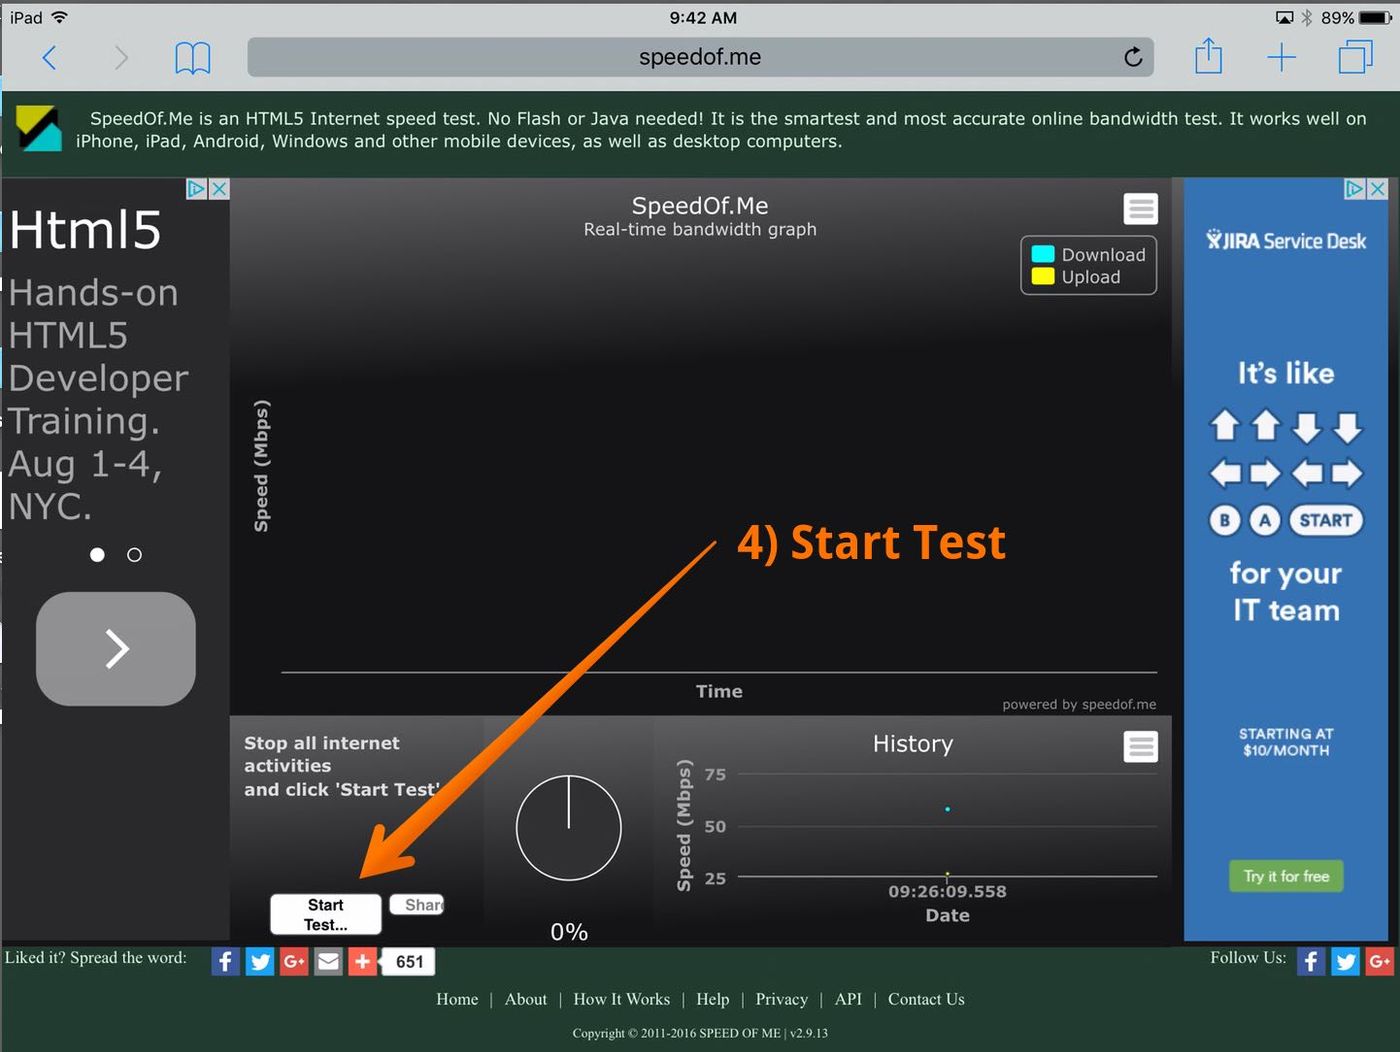This screenshot has width=1400, height=1052.
Task: Open the Safari share sheet icon
Action: pyautogui.click(x=1208, y=56)
